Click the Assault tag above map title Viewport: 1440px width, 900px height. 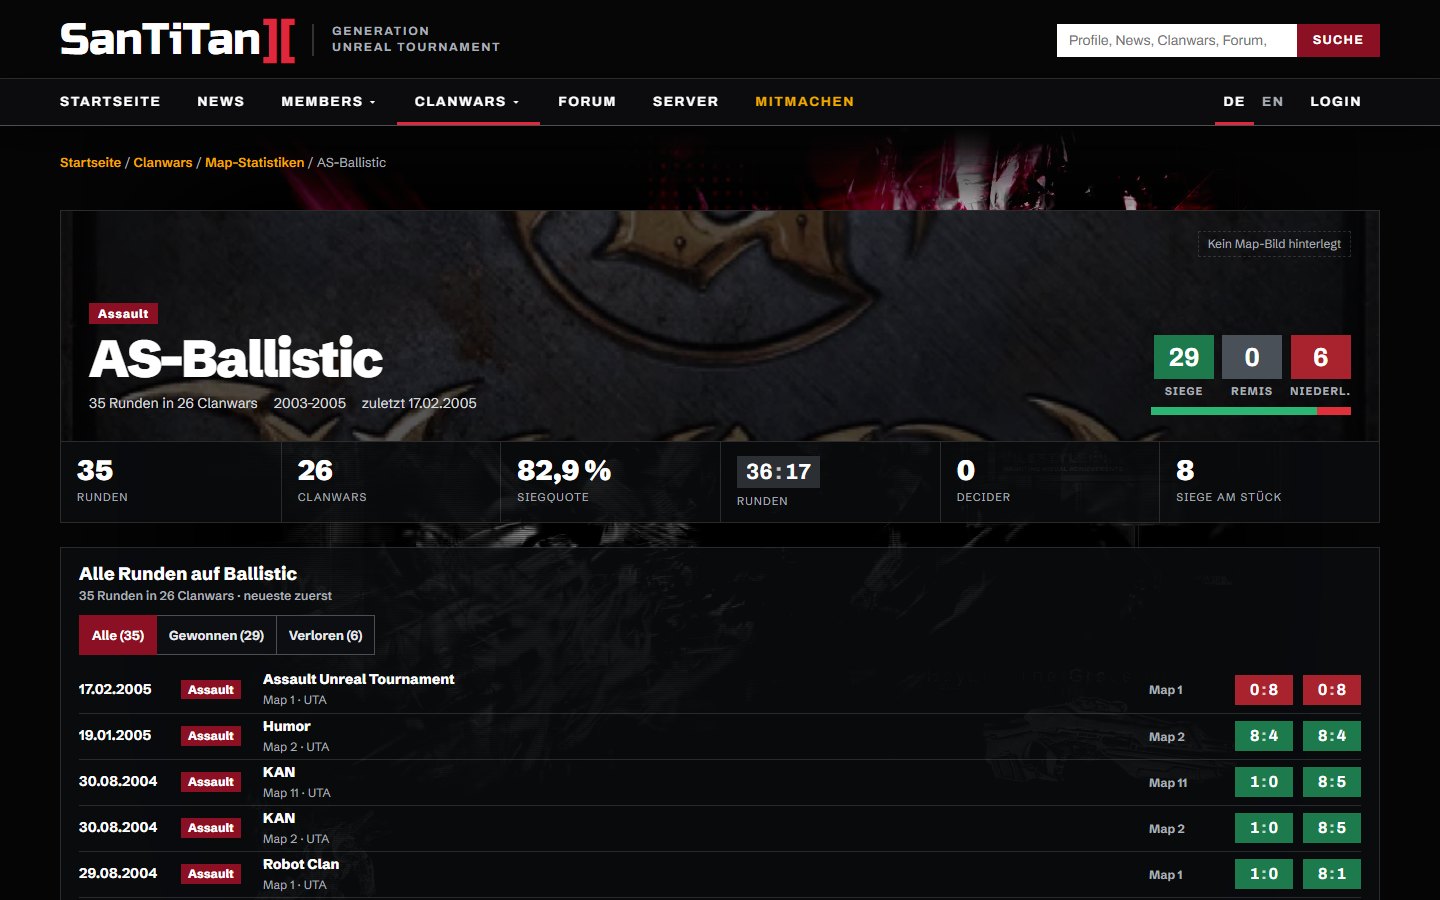point(123,314)
